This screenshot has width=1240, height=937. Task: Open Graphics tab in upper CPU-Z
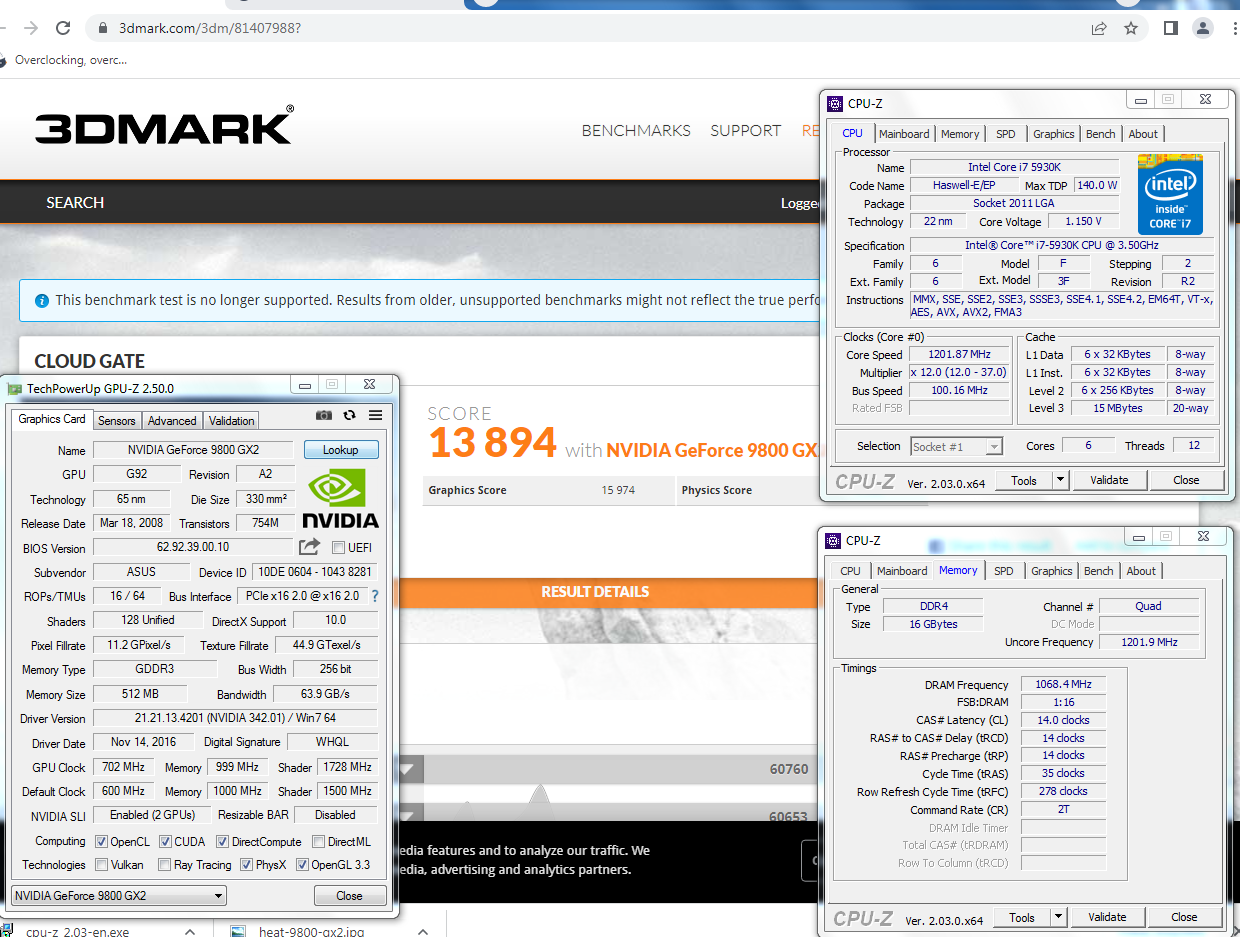[x=1054, y=134]
